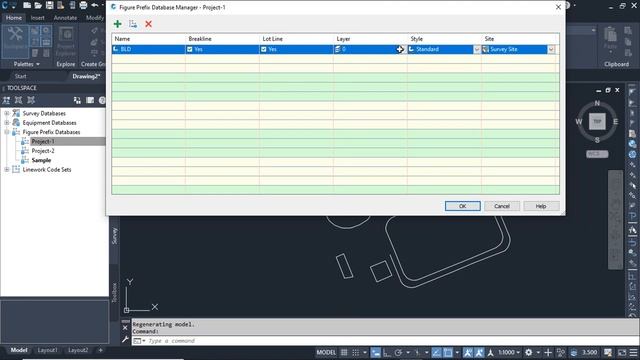Click the Open folder icon in quick access
This screenshot has height=360, width=640.
tap(38, 5)
